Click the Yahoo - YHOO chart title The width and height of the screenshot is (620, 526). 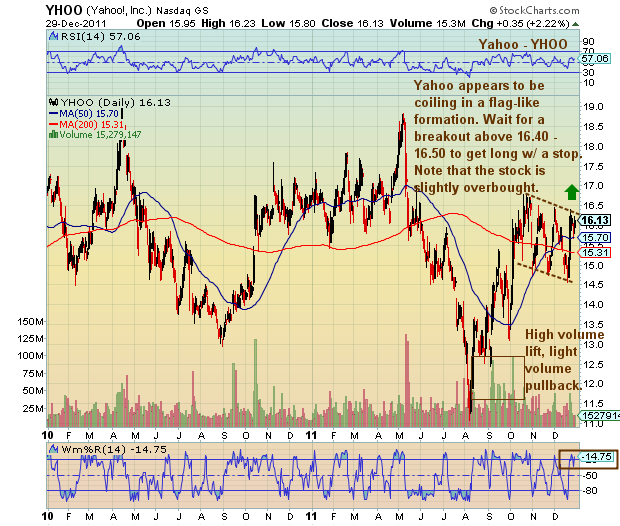pyautogui.click(x=523, y=44)
